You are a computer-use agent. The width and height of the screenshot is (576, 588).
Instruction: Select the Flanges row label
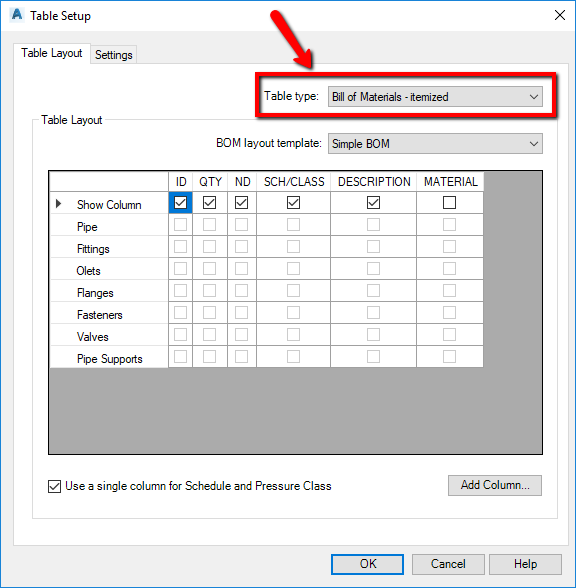tap(95, 293)
